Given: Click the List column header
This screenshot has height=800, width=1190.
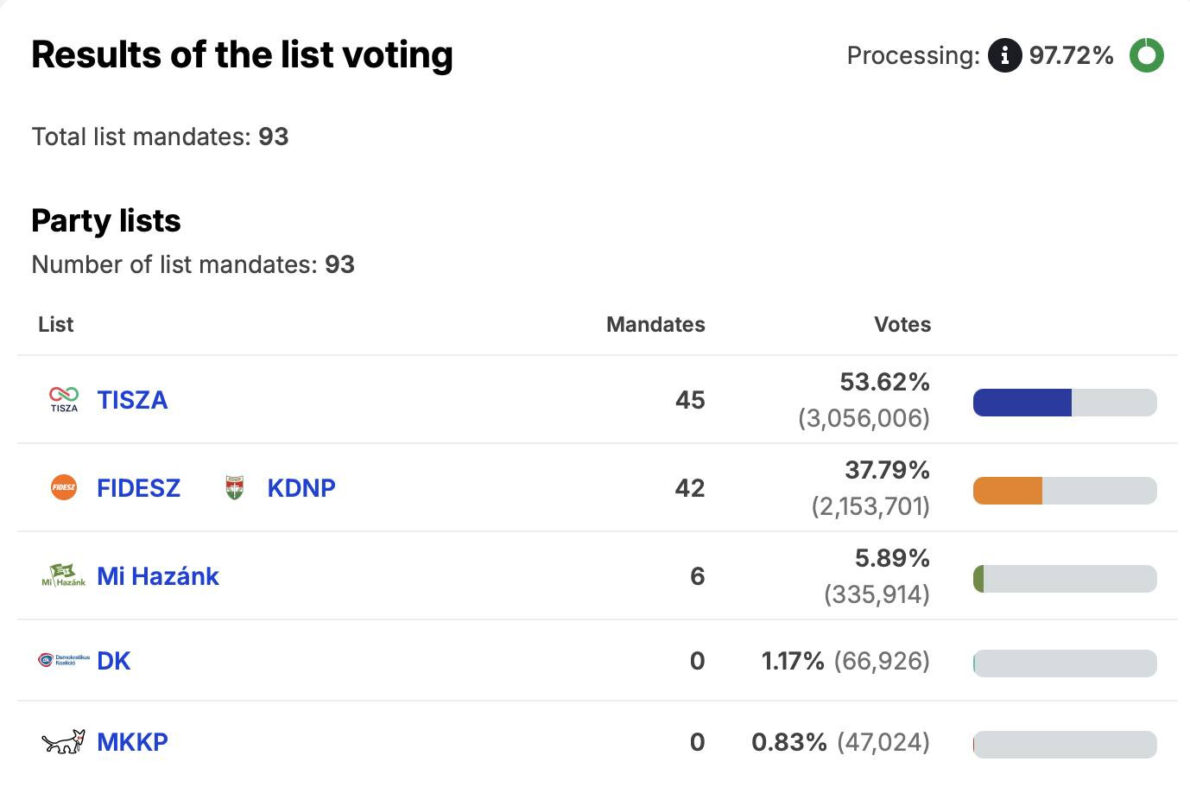Looking at the screenshot, I should pos(56,324).
